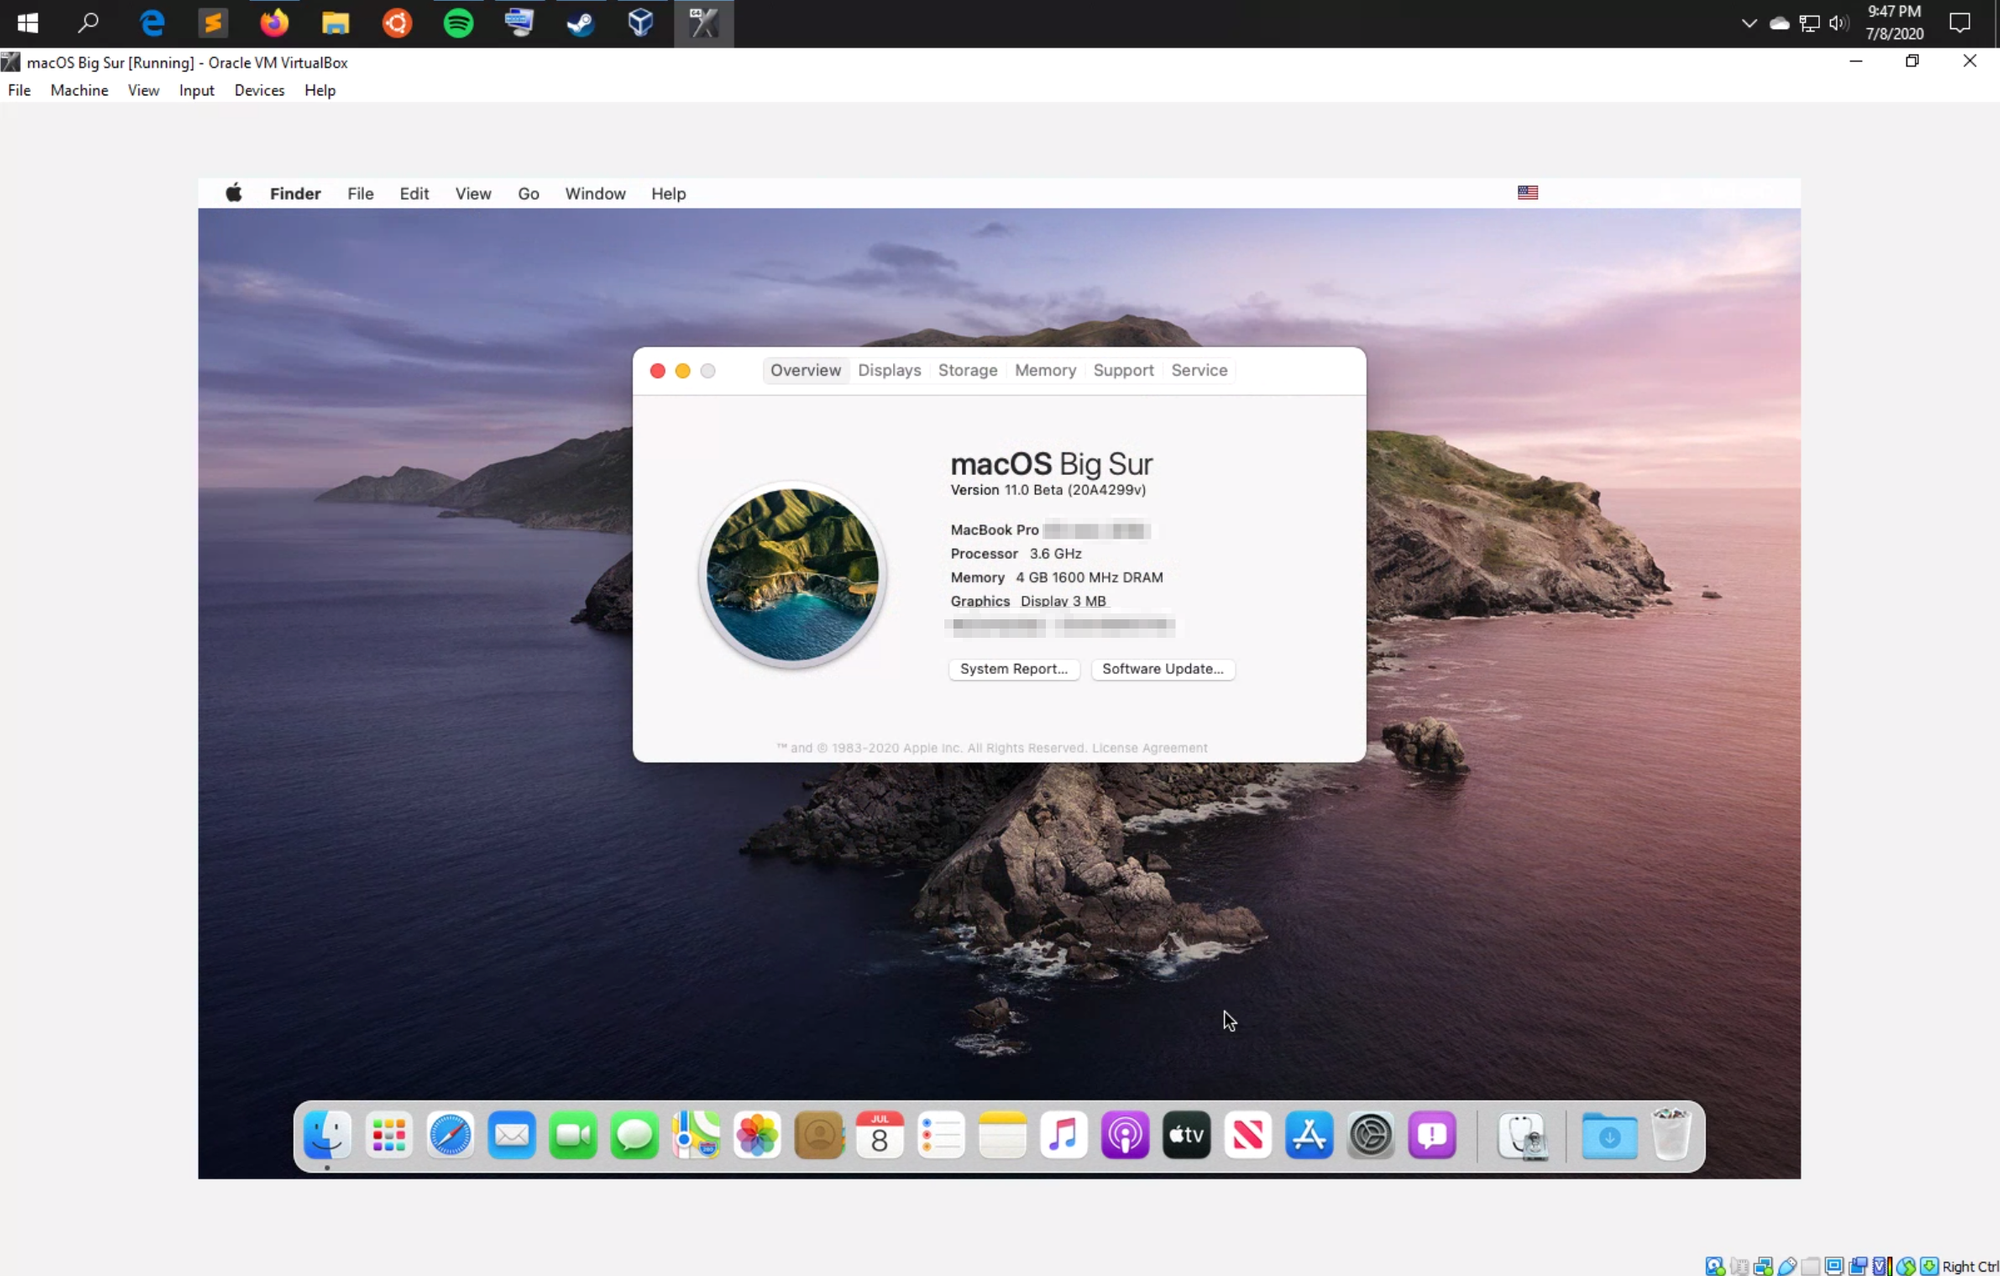2000x1276 pixels.
Task: Open Steam from the Windows taskbar
Action: pos(580,23)
